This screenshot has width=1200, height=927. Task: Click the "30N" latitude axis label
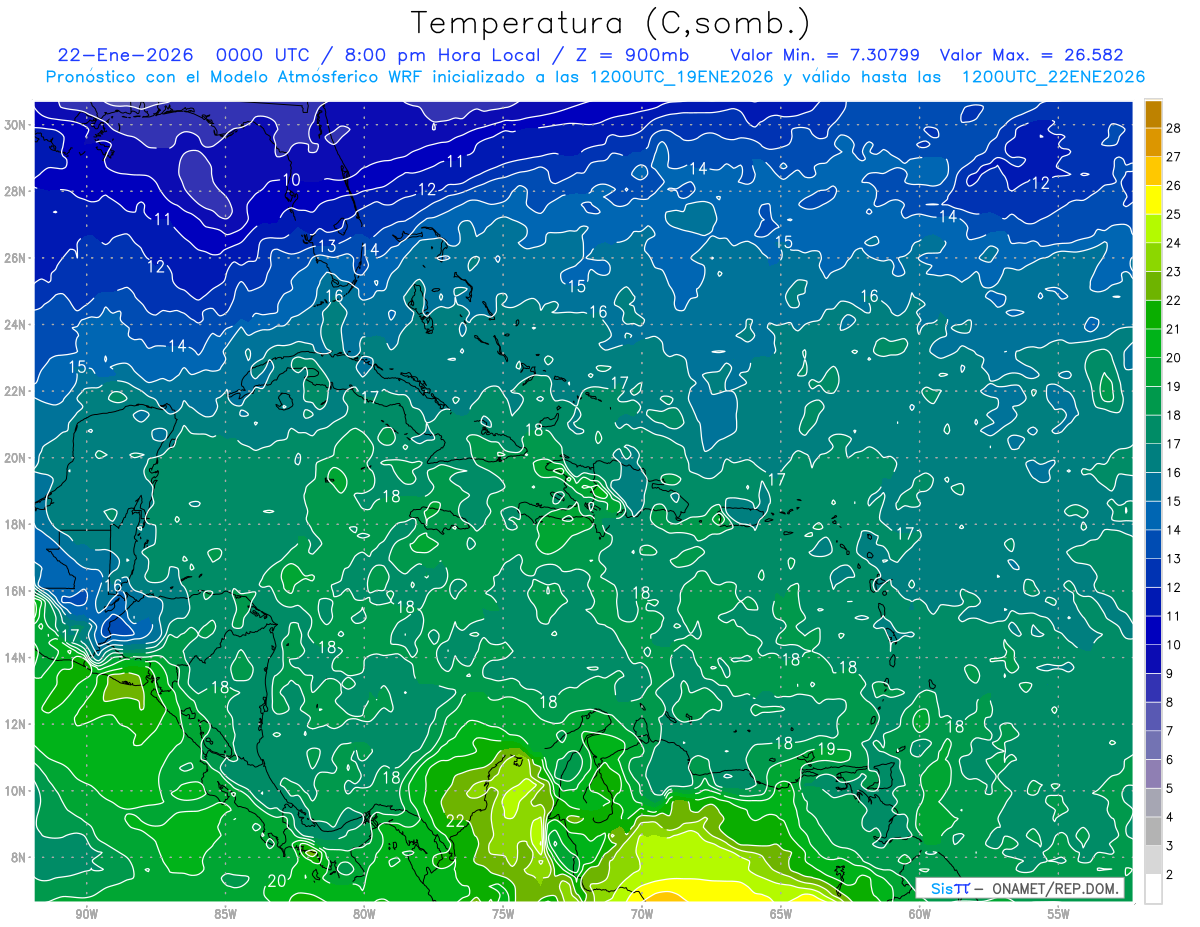pos(15,125)
